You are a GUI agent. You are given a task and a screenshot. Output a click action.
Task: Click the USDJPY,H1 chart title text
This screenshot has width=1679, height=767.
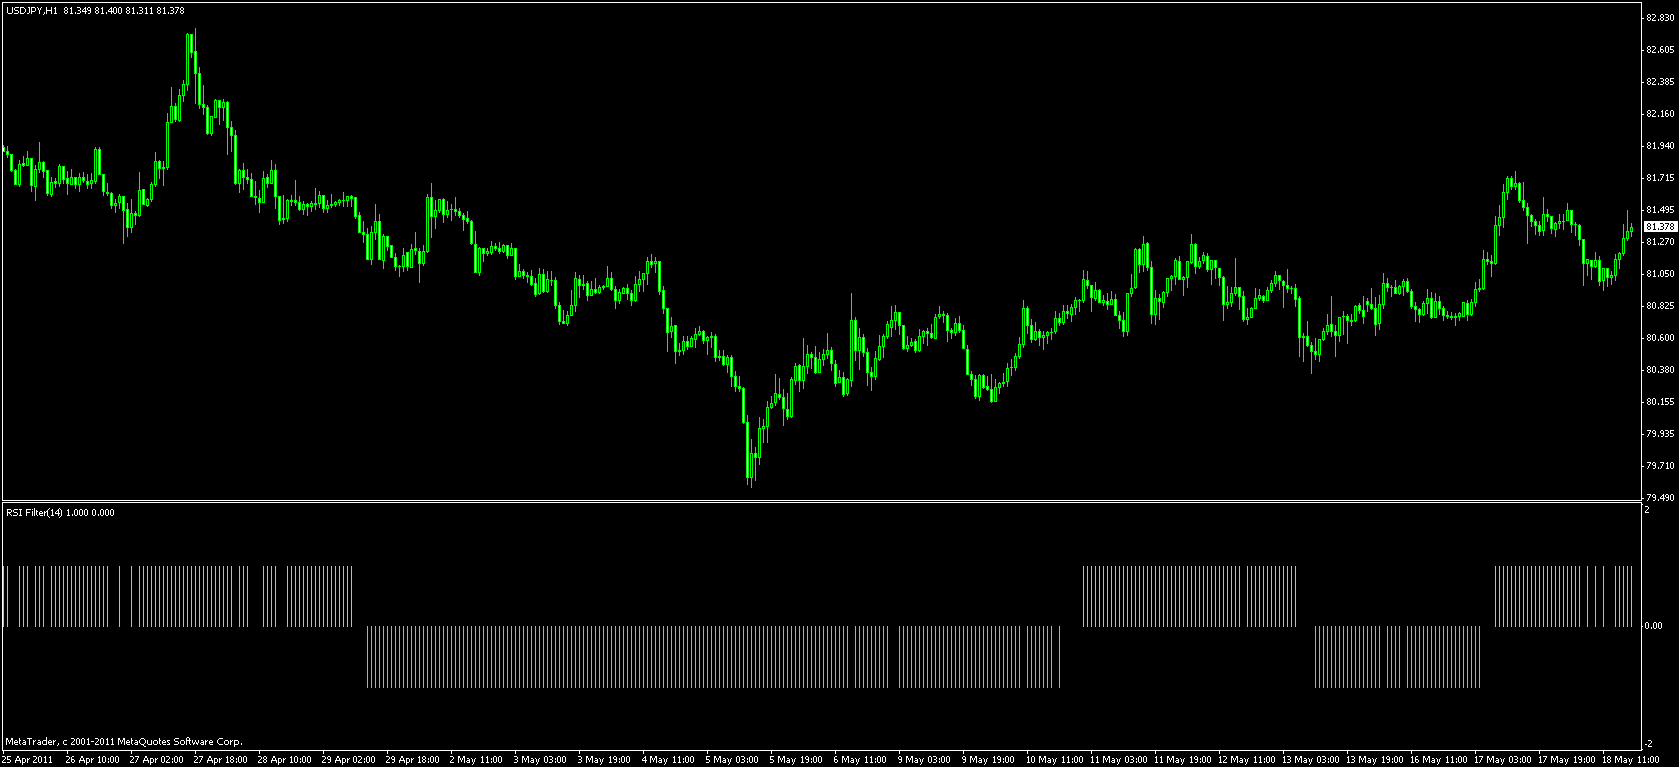31,10
